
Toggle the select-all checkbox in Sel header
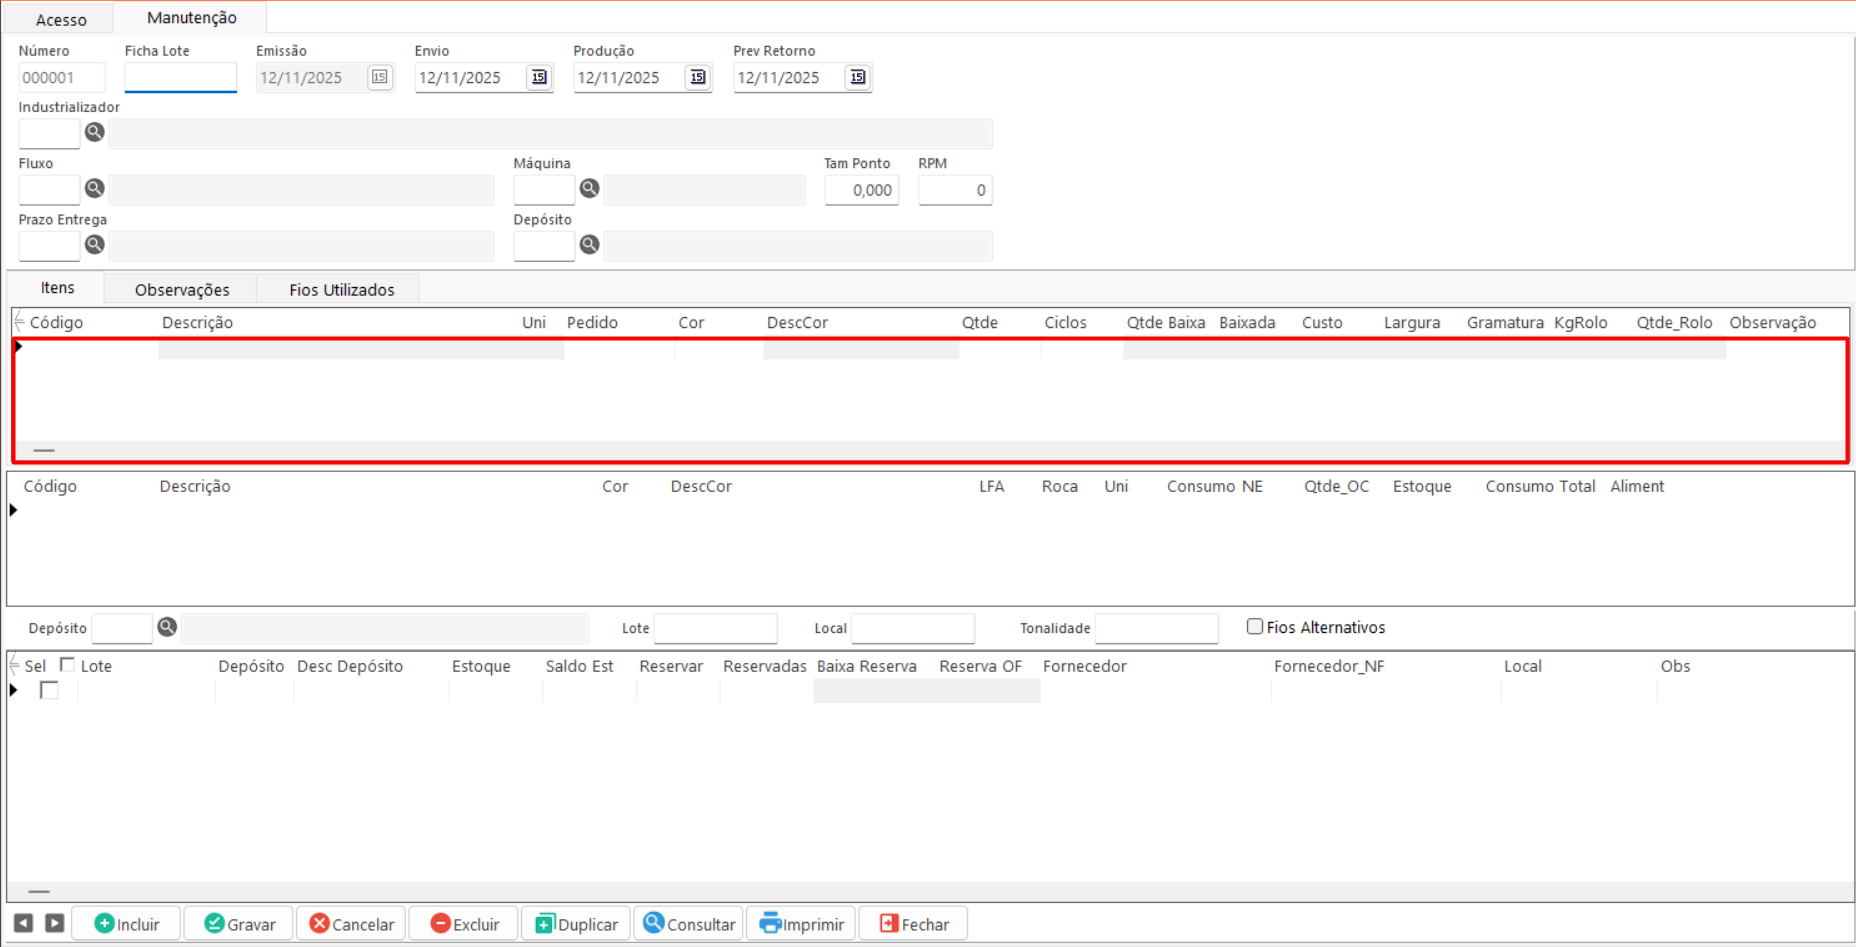pos(67,665)
